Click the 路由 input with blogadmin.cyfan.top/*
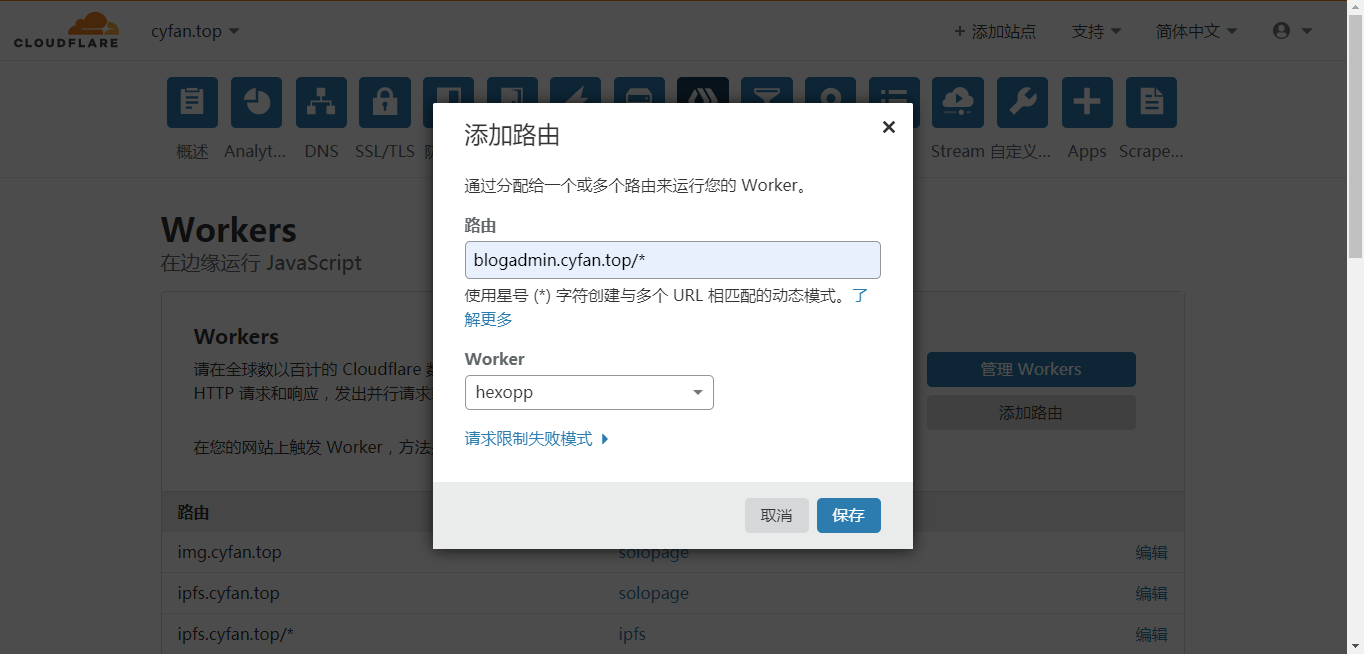This screenshot has width=1364, height=654. tap(672, 260)
